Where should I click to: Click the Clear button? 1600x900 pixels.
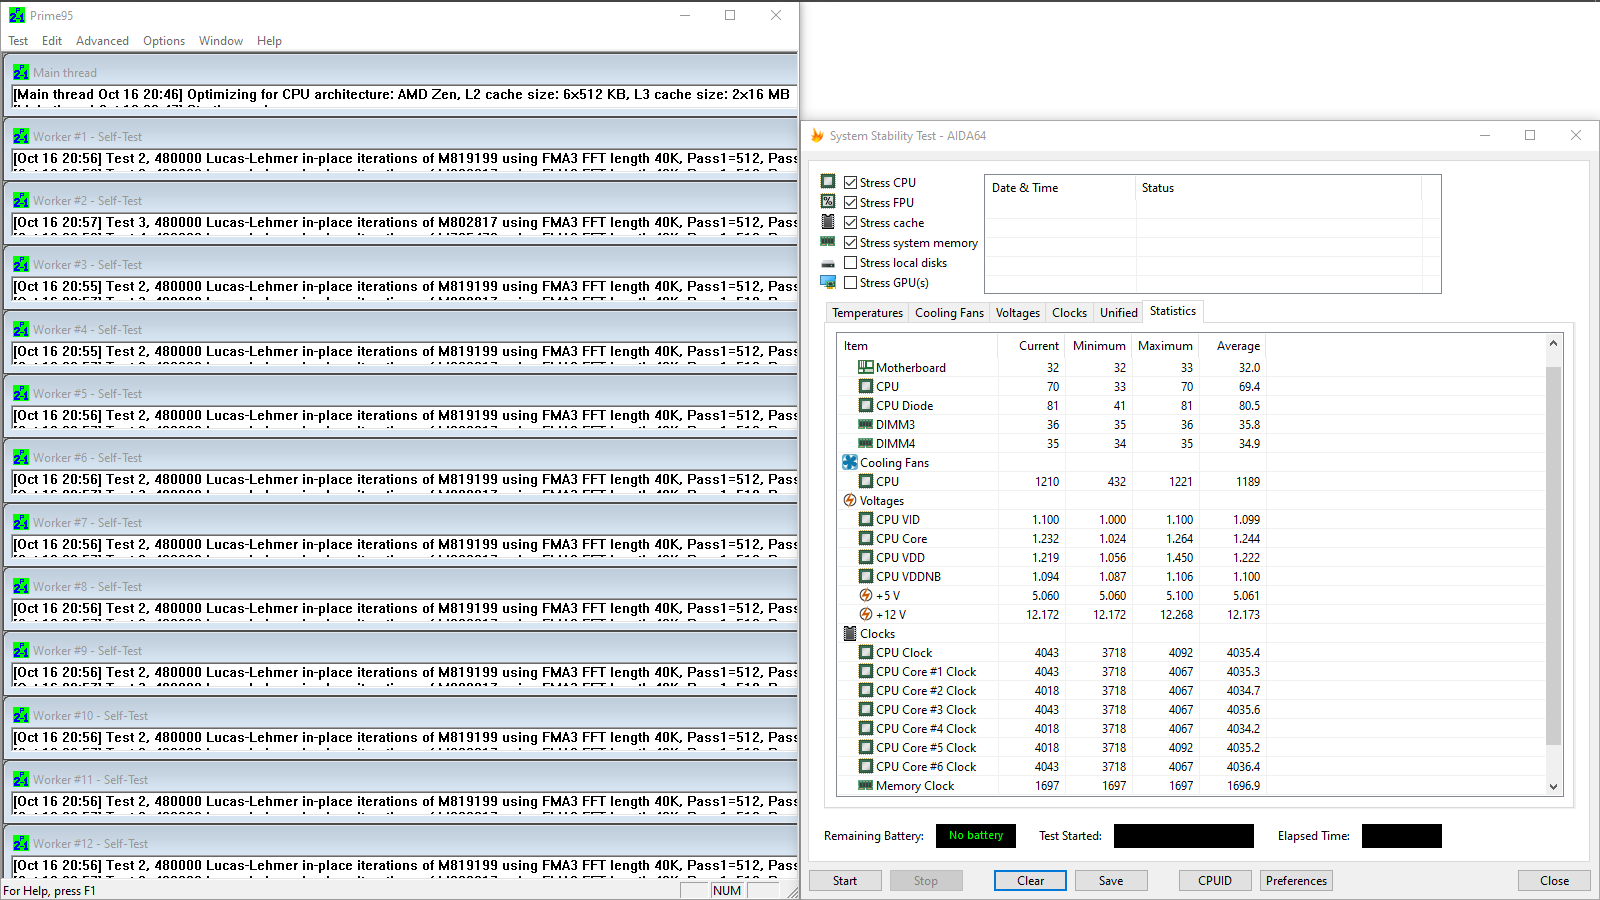(1030, 881)
